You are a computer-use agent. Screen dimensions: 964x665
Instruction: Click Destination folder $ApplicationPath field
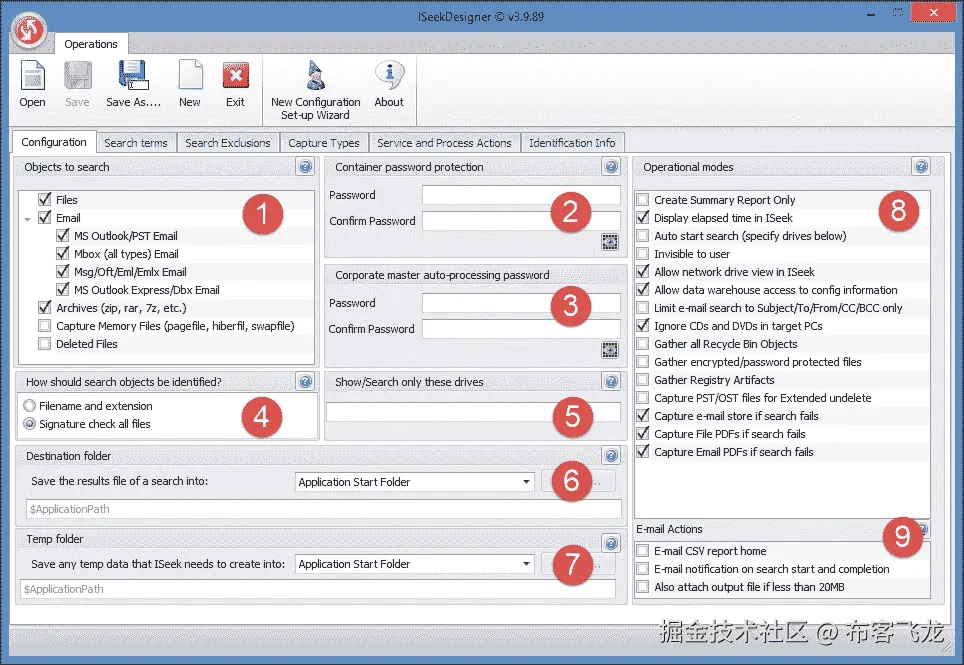pos(324,509)
